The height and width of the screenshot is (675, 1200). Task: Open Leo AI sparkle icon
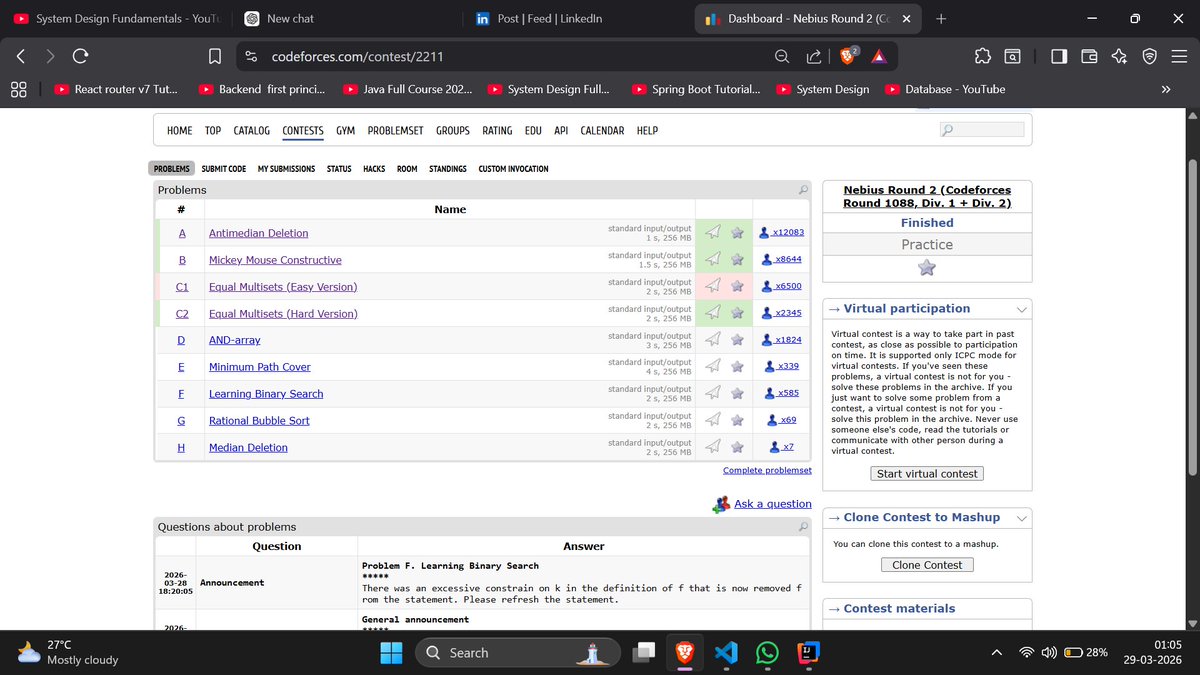(x=1119, y=56)
